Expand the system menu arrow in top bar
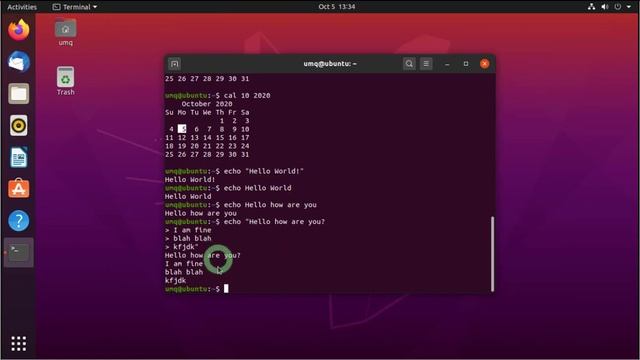Image resolution: width=640 pixels, height=360 pixels. click(x=629, y=7)
